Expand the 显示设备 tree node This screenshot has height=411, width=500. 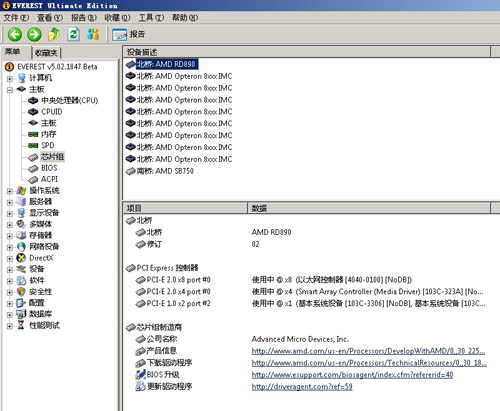click(10, 214)
